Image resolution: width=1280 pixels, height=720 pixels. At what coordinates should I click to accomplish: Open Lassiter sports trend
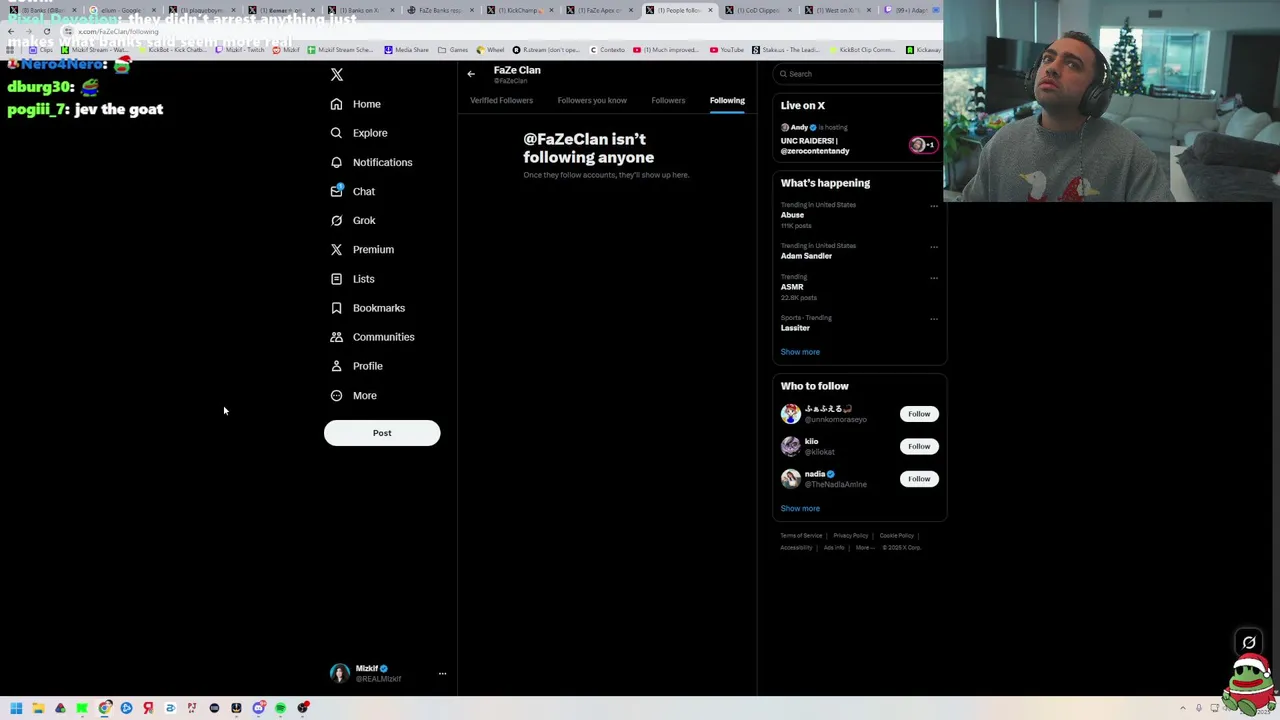pos(795,328)
